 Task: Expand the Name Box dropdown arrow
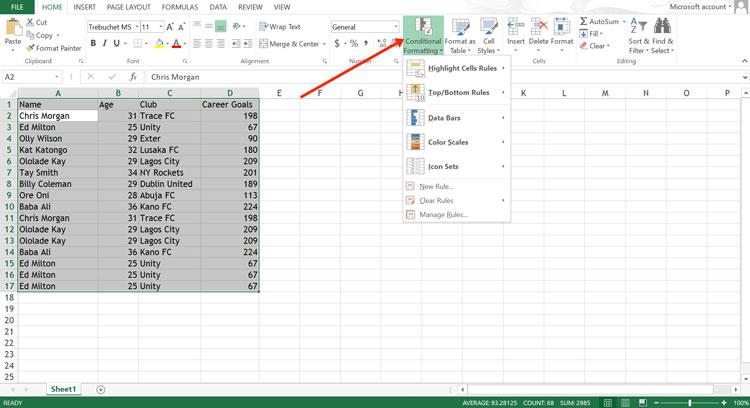click(56, 77)
